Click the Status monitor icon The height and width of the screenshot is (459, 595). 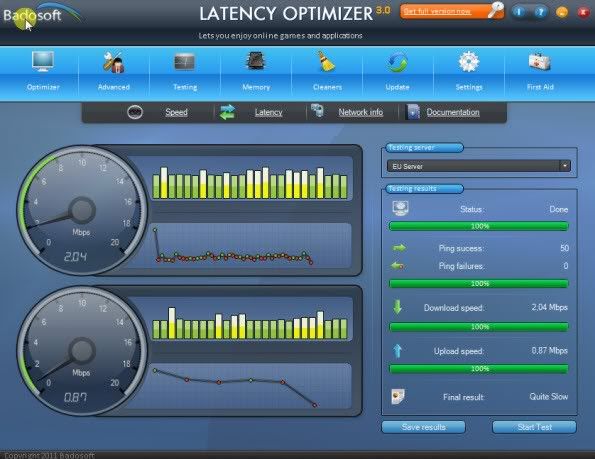[400, 208]
